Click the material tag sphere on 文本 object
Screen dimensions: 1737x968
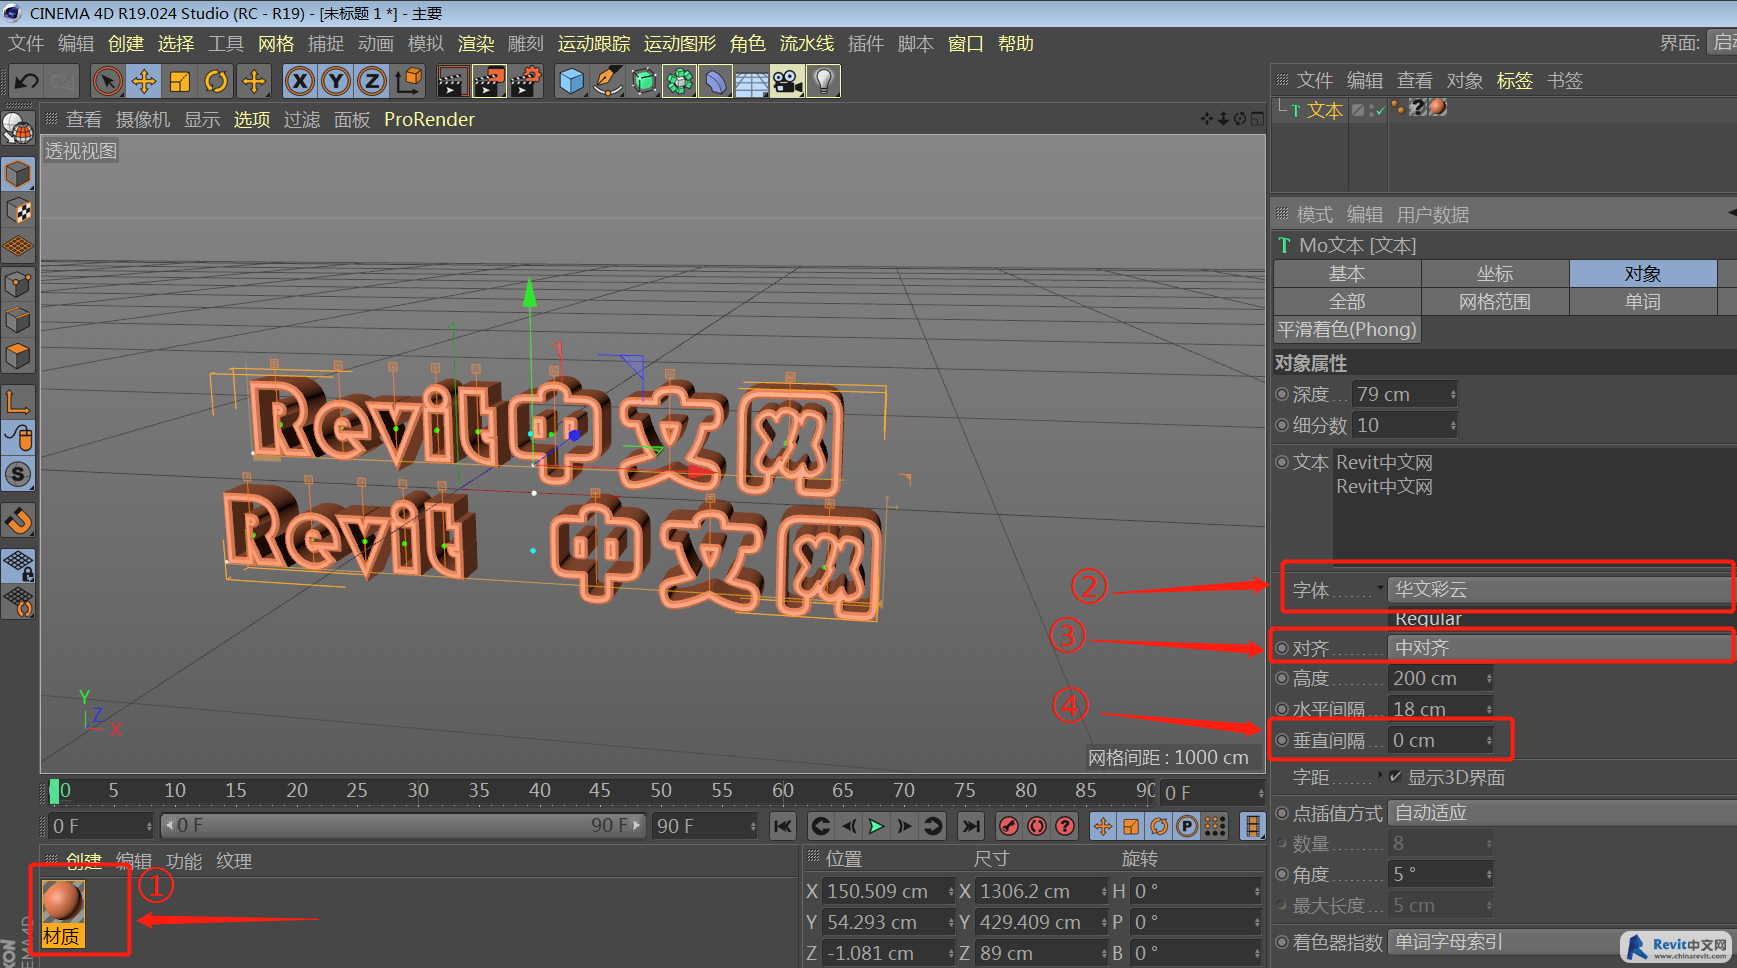click(x=1438, y=107)
